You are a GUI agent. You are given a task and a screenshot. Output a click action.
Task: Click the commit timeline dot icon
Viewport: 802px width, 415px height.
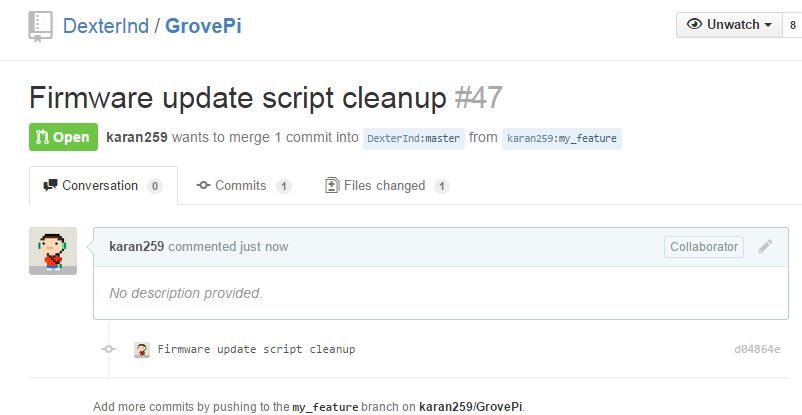(108, 349)
